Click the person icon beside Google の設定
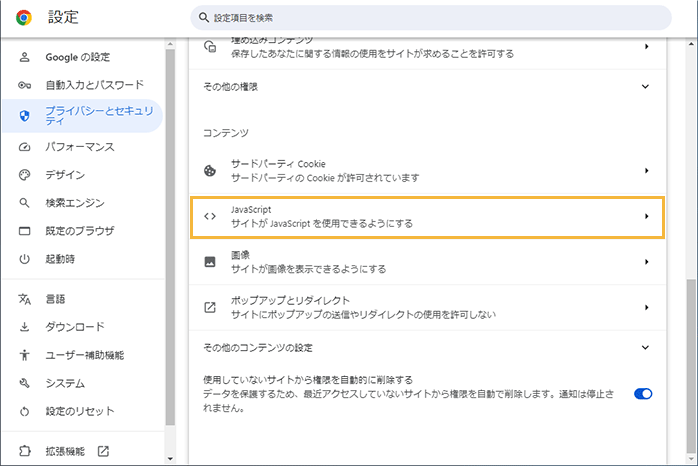This screenshot has height=466, width=698. pyautogui.click(x=24, y=57)
